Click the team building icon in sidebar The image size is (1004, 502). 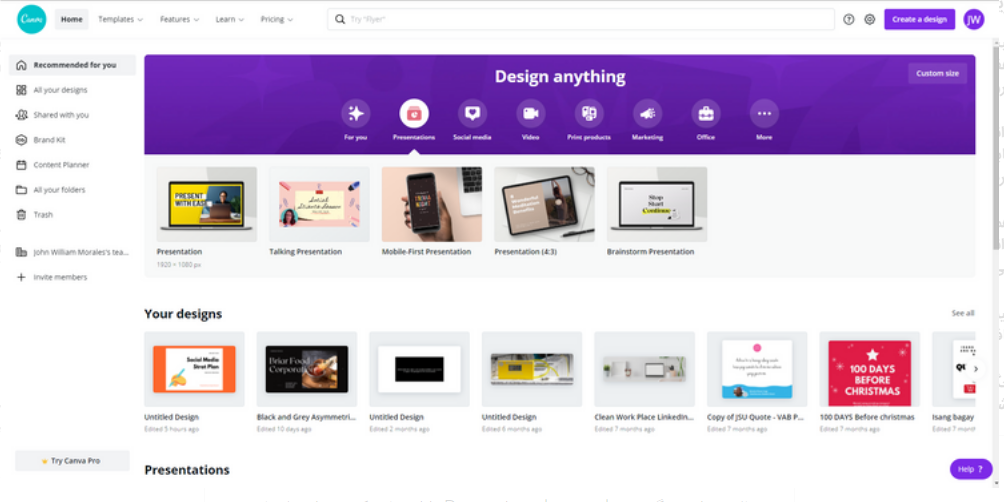(x=21, y=252)
